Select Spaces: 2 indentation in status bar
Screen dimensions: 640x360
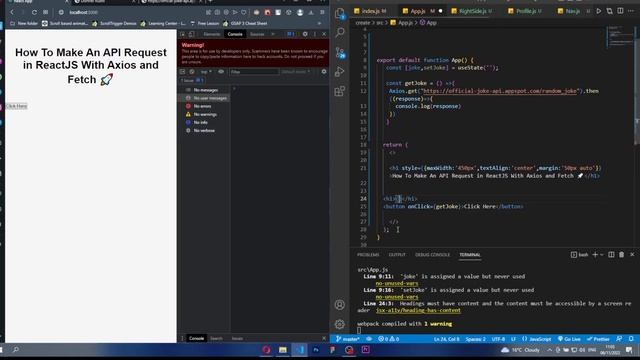coord(476,339)
